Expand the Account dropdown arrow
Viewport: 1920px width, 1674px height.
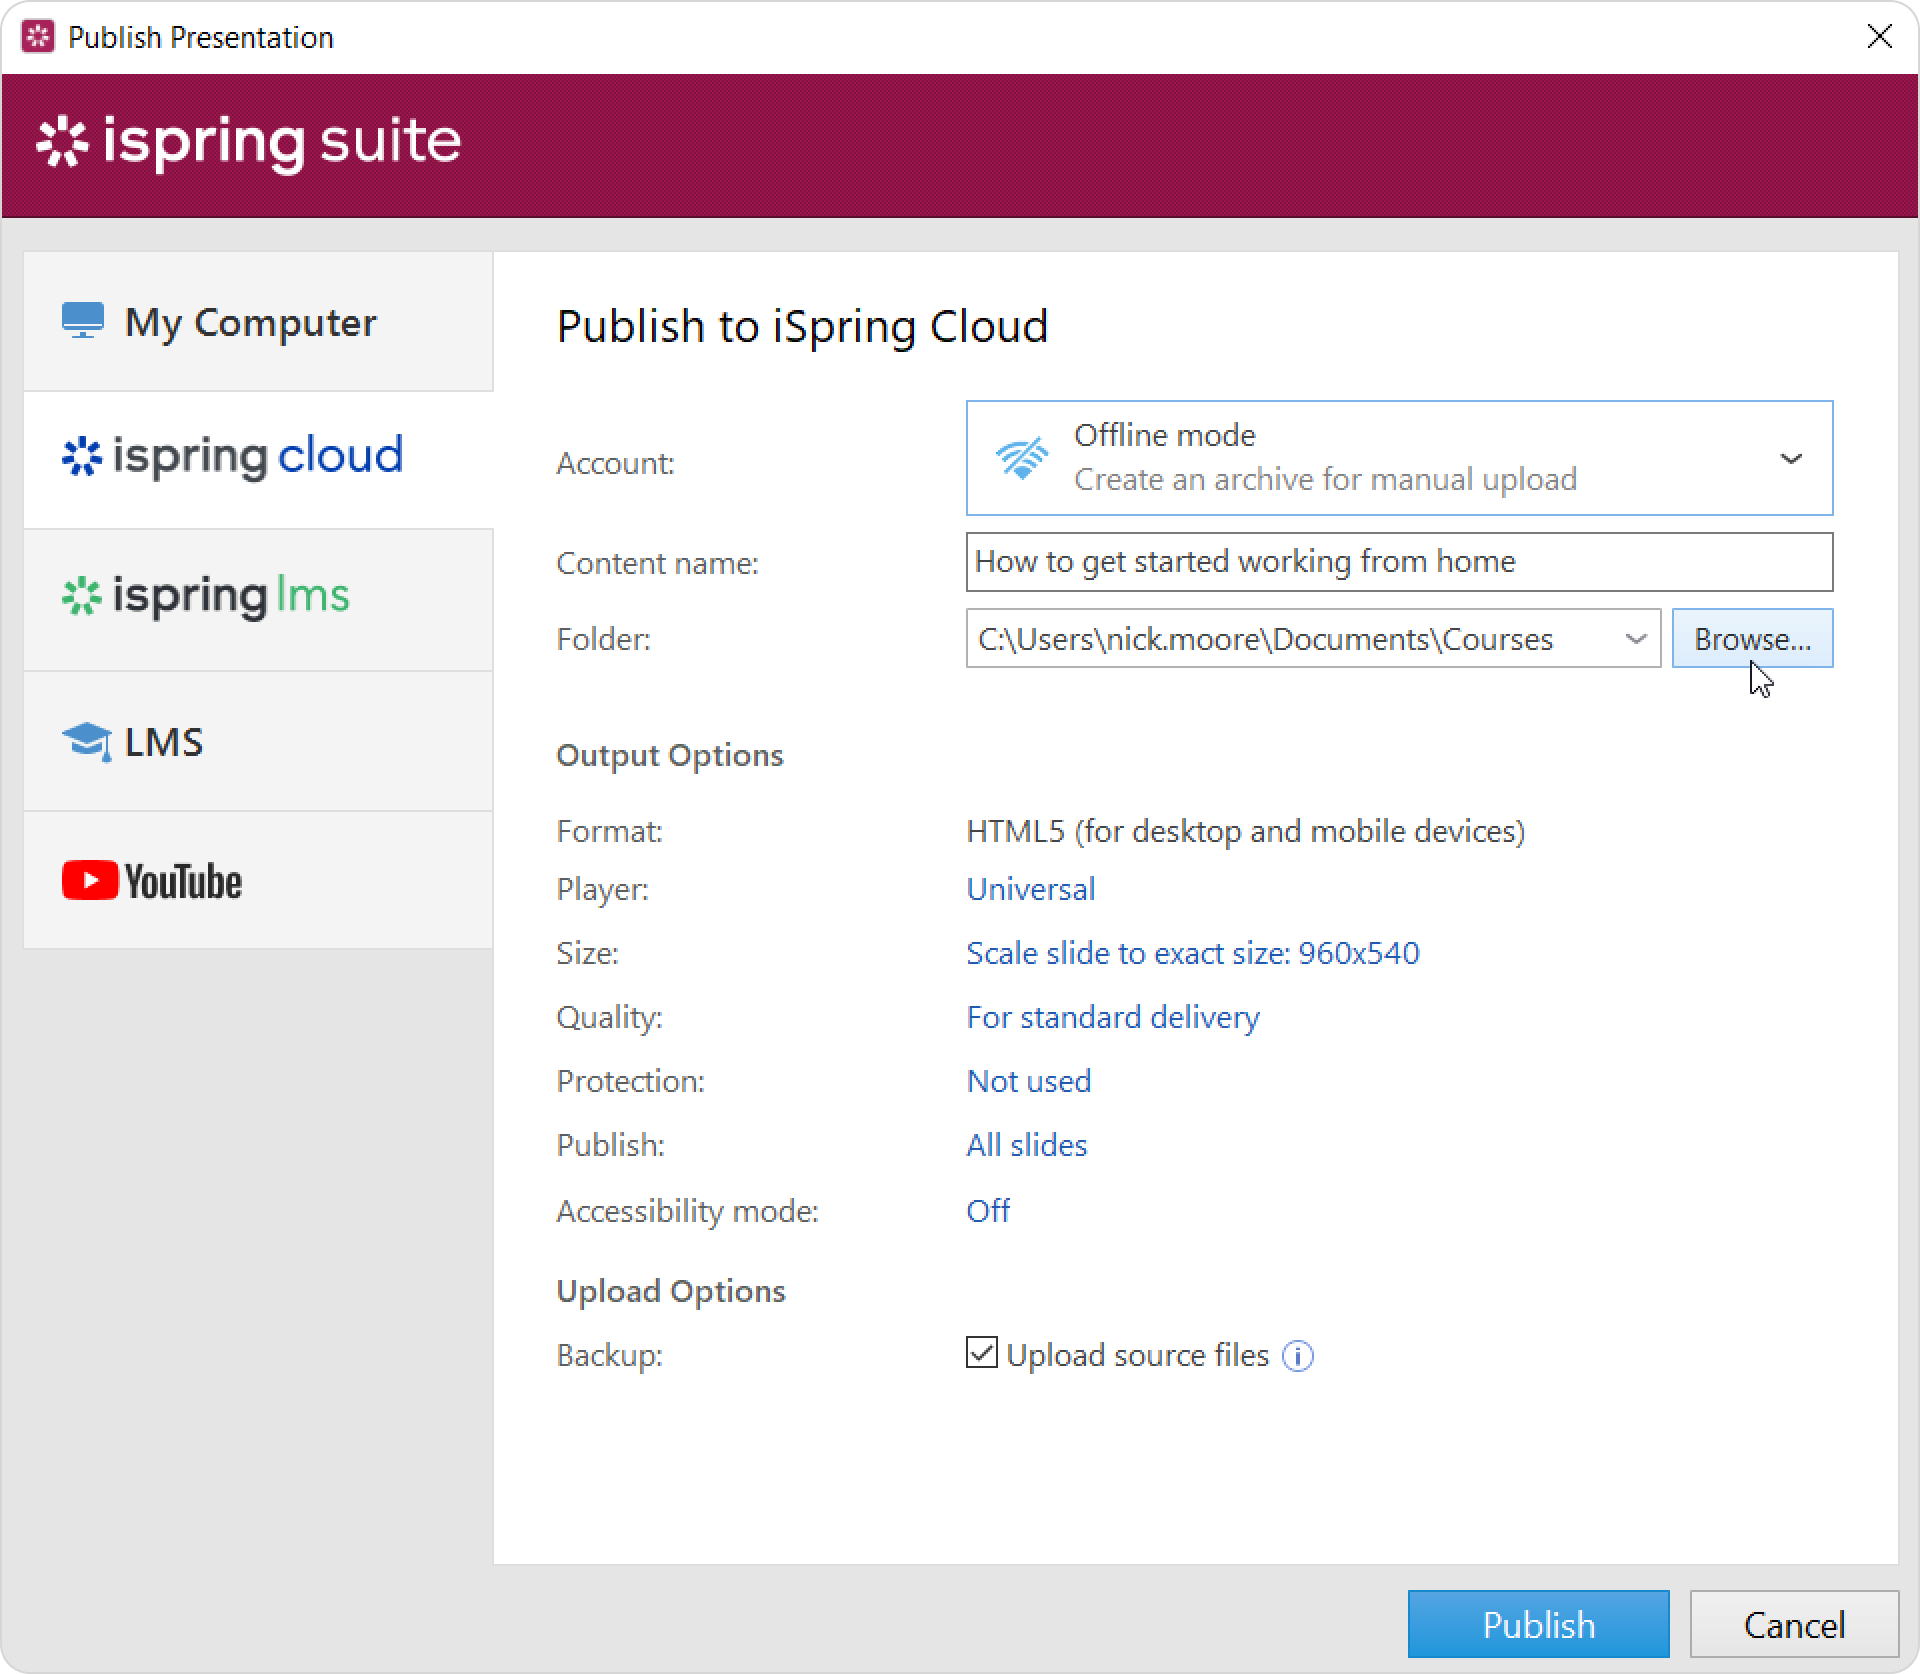(x=1790, y=459)
